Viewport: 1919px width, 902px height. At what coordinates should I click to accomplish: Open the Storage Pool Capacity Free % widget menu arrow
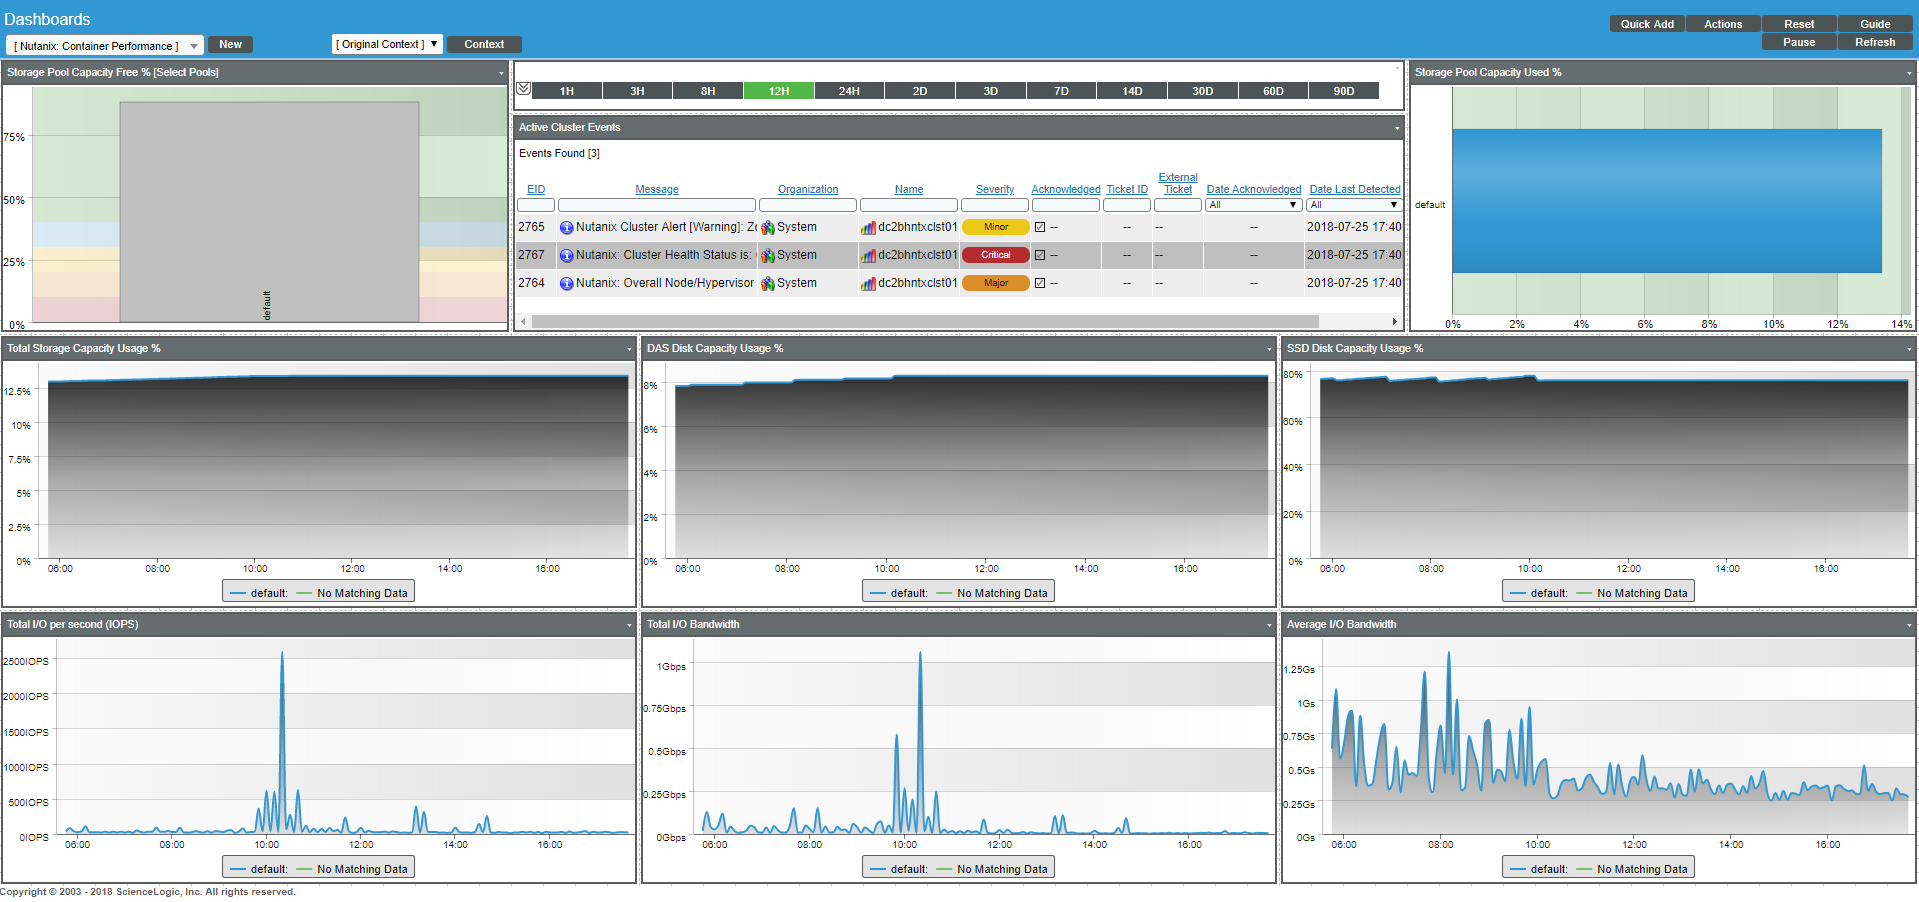pos(501,73)
